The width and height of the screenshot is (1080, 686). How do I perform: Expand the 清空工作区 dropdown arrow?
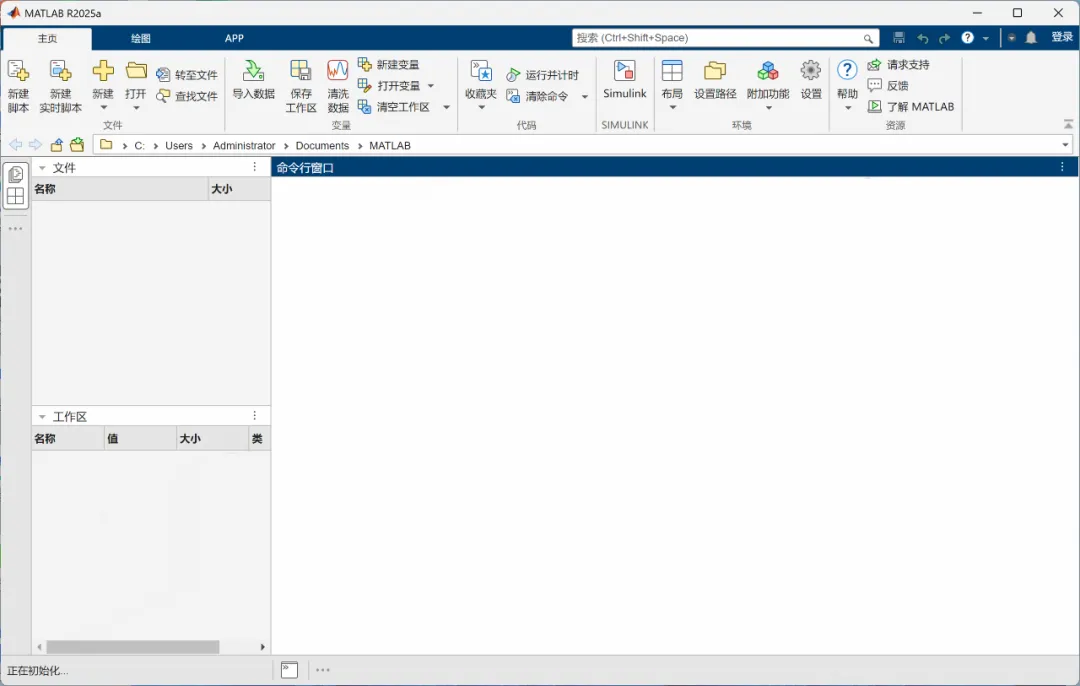click(x=446, y=107)
